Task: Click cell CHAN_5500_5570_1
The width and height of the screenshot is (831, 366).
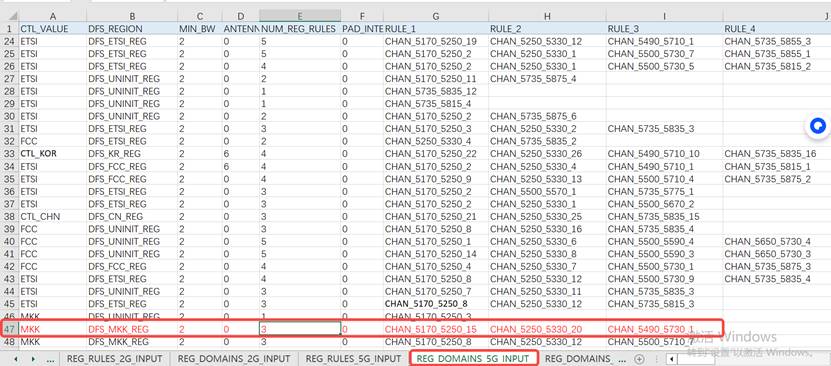Action: coord(547,191)
